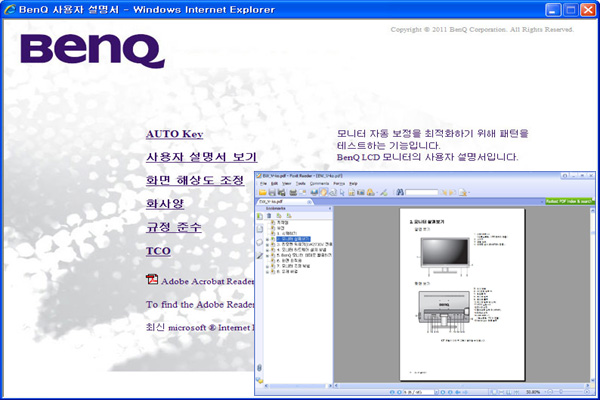Viewport: 600px width, 400px height.
Task: Open the Comments bubble icon in Foxit sidebar
Action: (259, 242)
